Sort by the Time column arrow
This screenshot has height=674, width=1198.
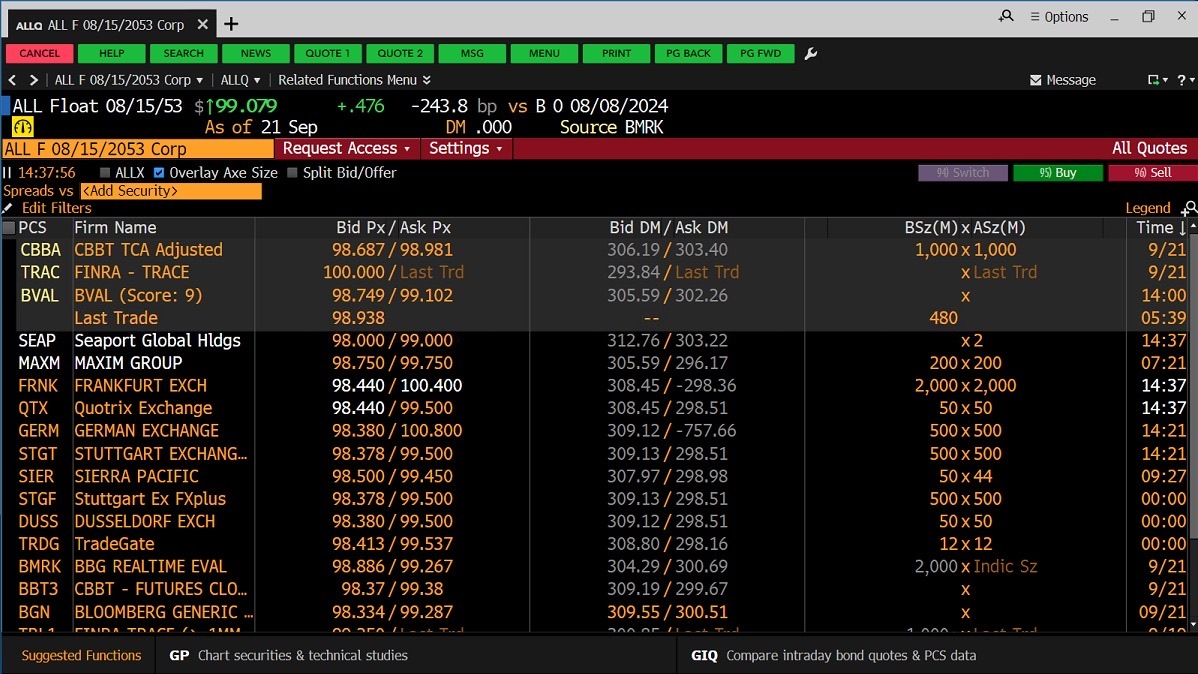(1183, 228)
